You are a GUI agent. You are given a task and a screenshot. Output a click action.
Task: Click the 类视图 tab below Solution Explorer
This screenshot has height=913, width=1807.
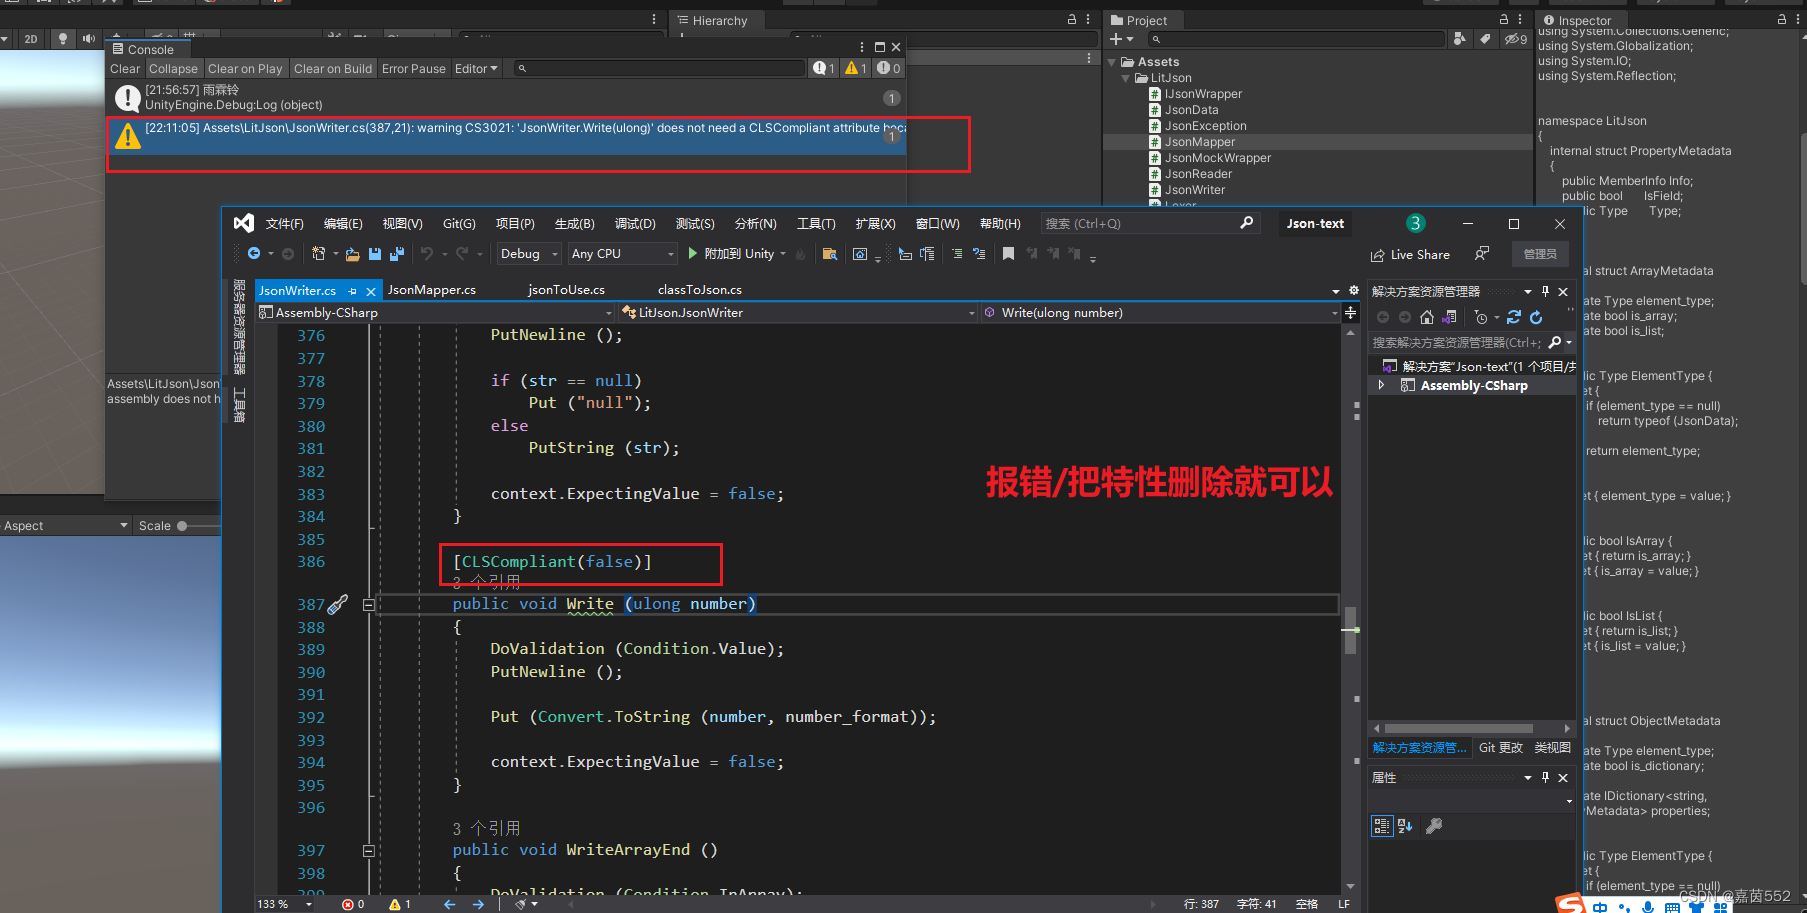click(1552, 748)
